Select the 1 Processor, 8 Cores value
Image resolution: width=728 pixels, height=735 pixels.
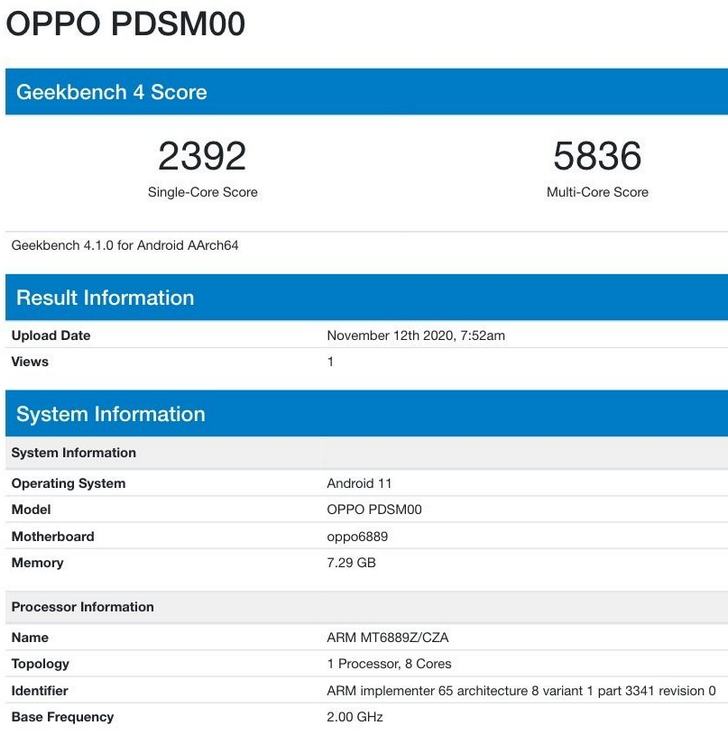coord(389,664)
